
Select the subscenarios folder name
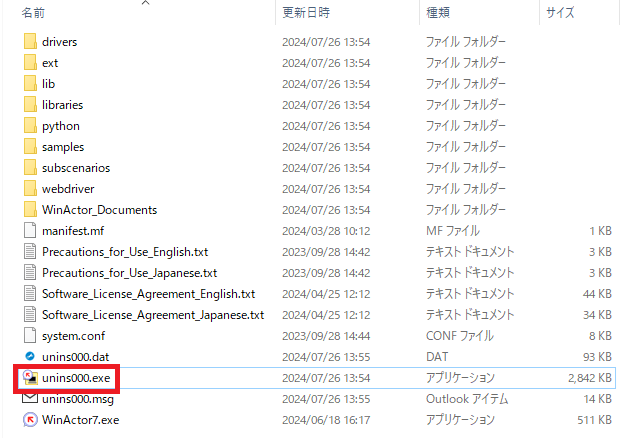76,168
